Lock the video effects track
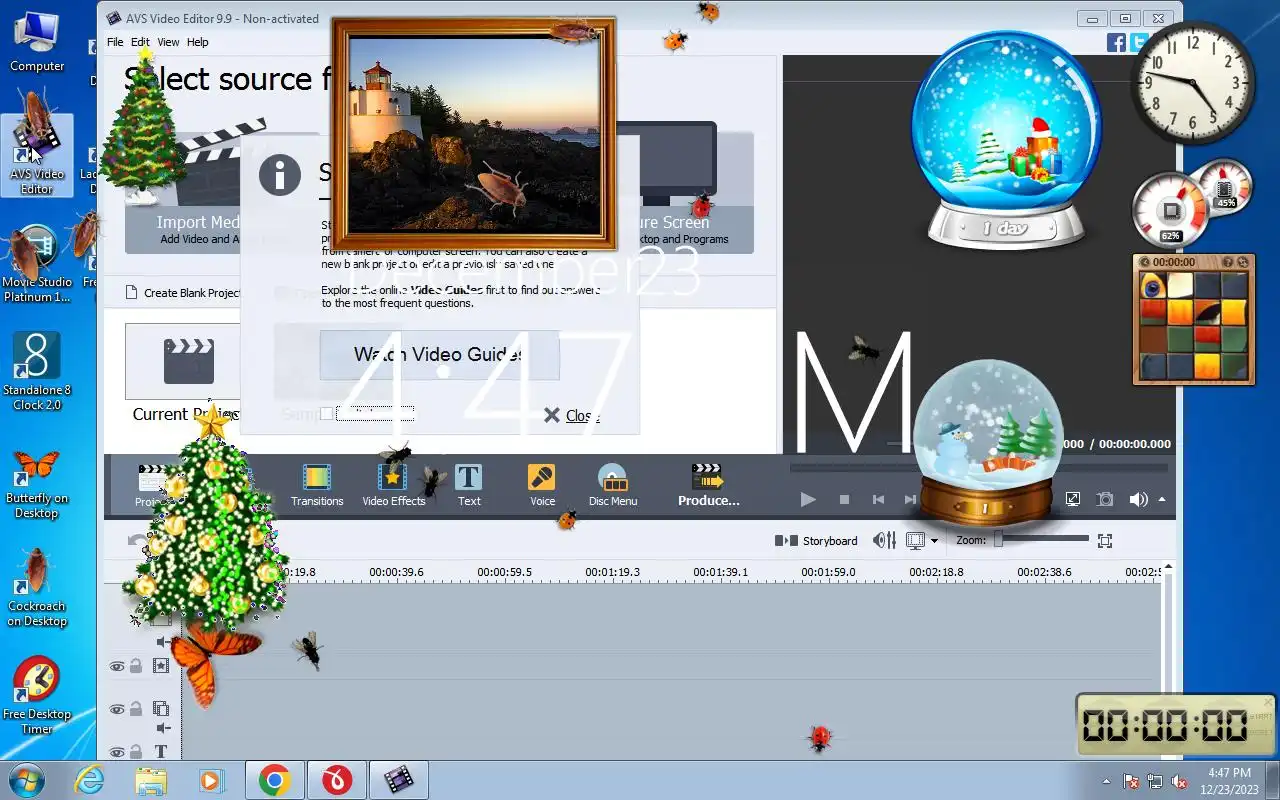The width and height of the screenshot is (1280, 800). pyautogui.click(x=136, y=666)
